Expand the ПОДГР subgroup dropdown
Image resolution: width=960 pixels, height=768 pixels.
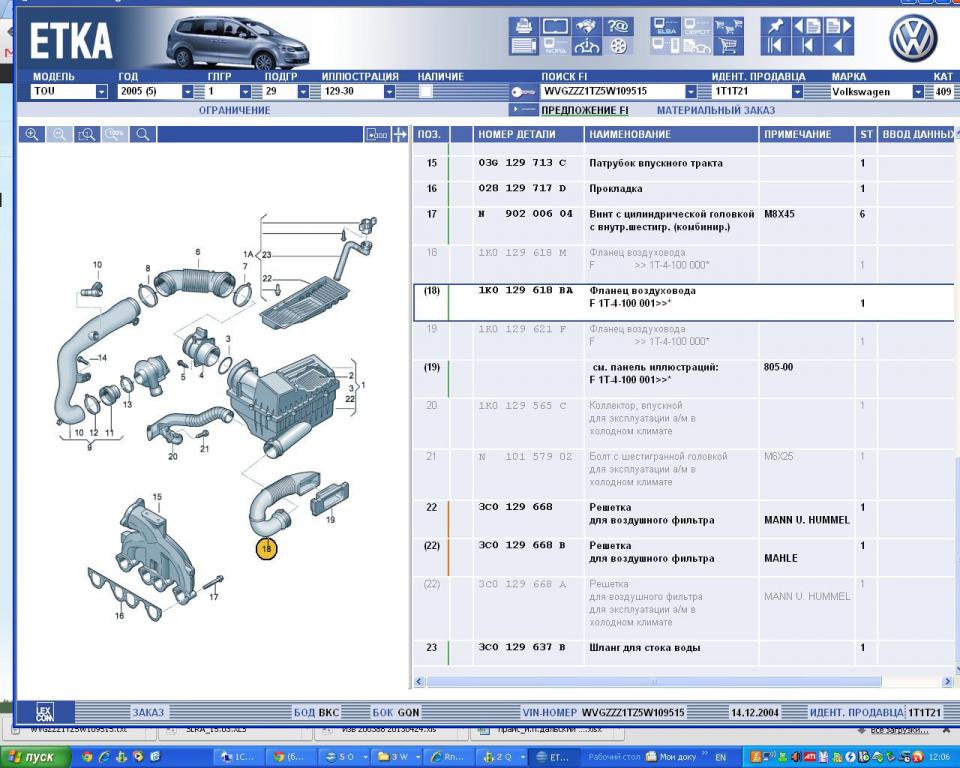coord(303,92)
